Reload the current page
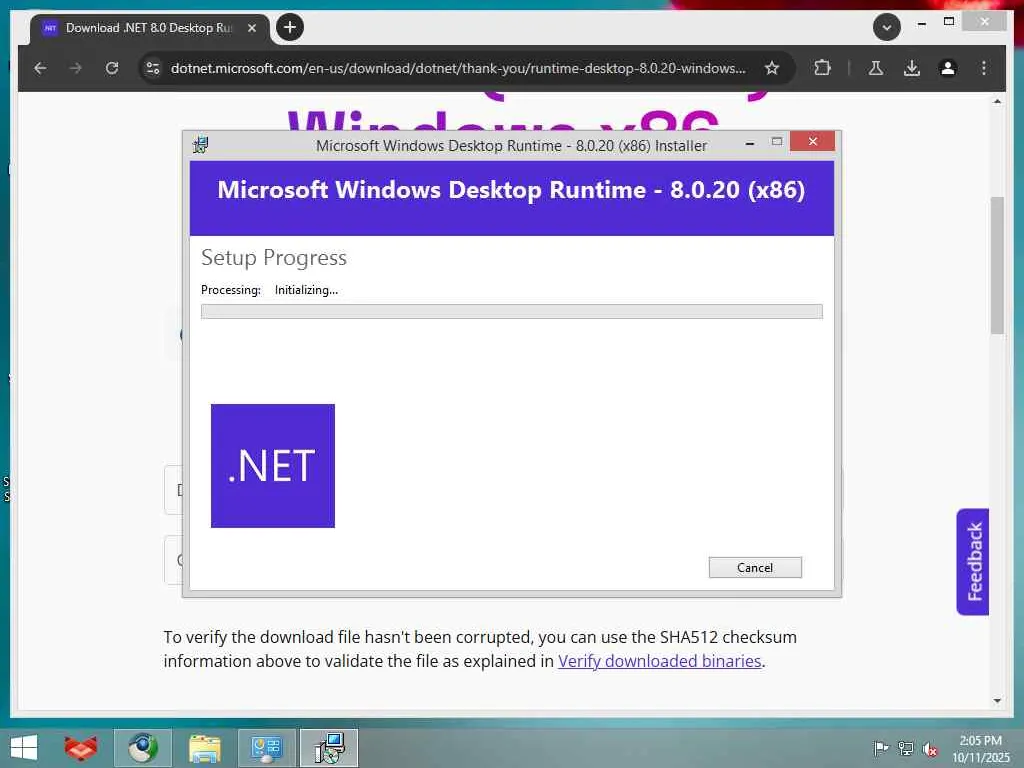1024x768 pixels. tap(112, 68)
